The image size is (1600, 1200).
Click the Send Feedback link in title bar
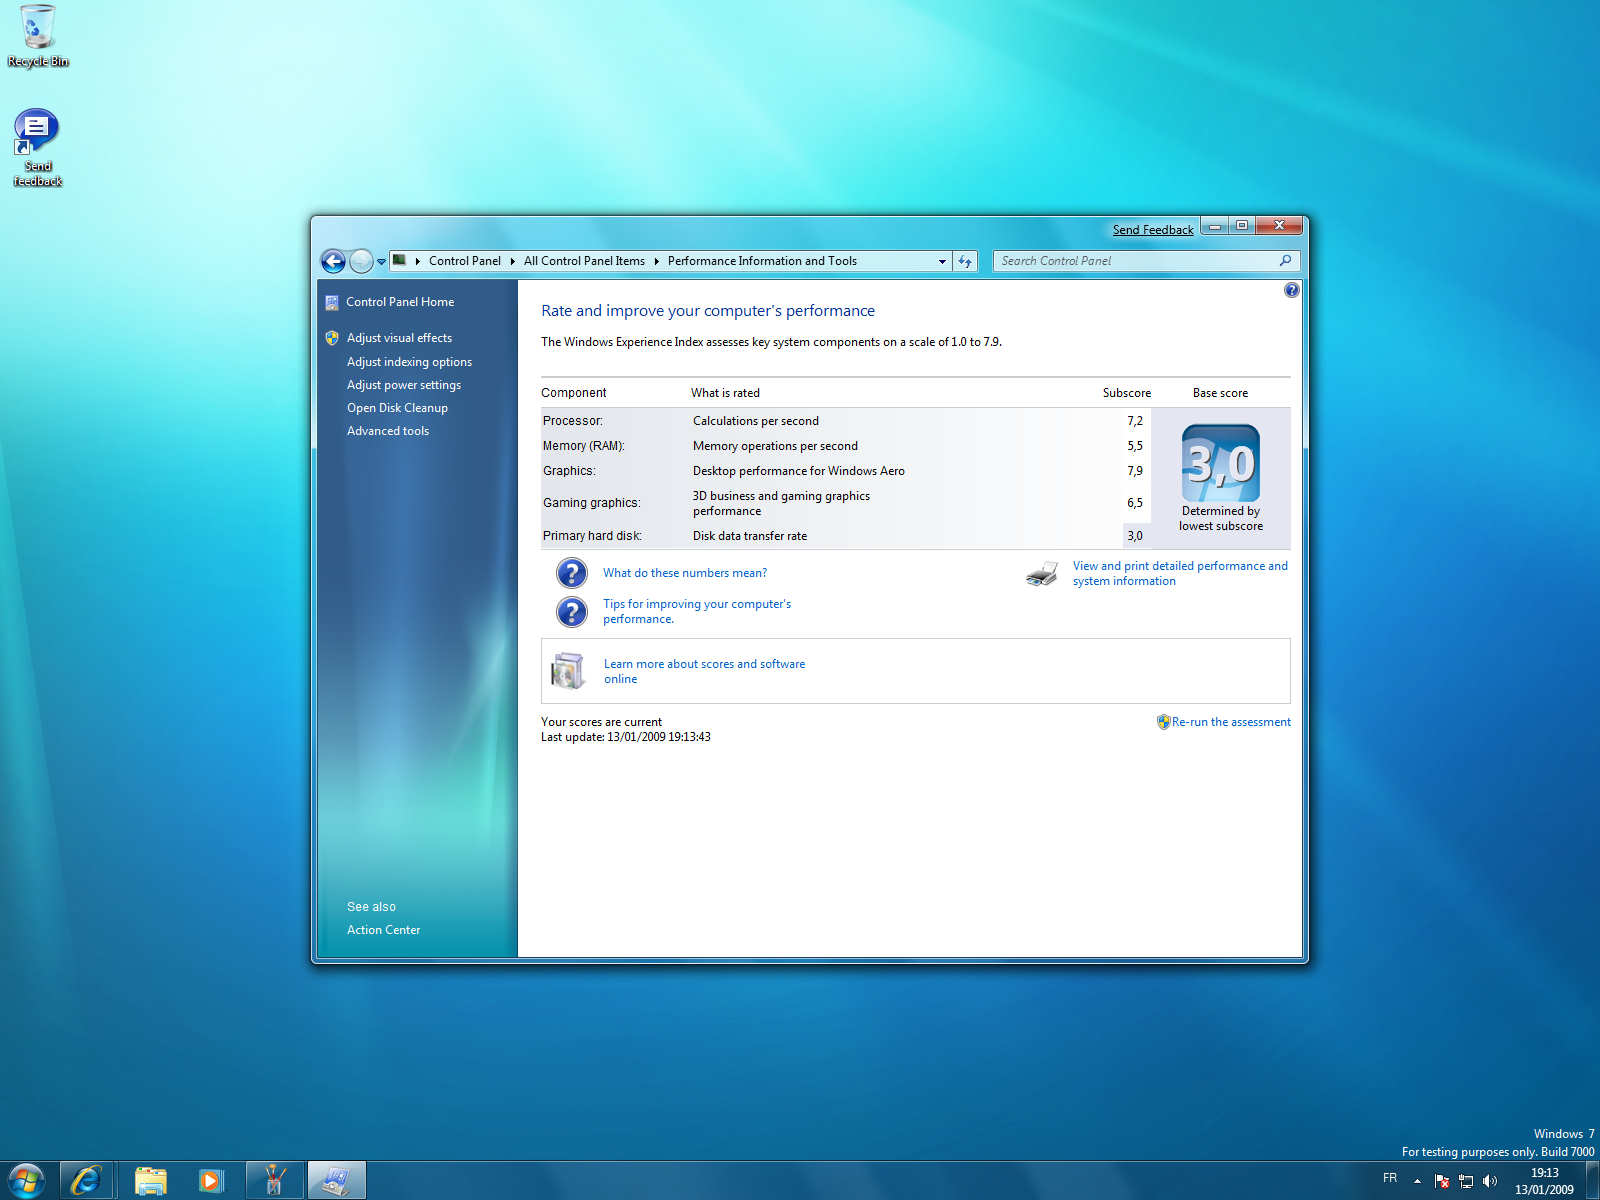1153,230
